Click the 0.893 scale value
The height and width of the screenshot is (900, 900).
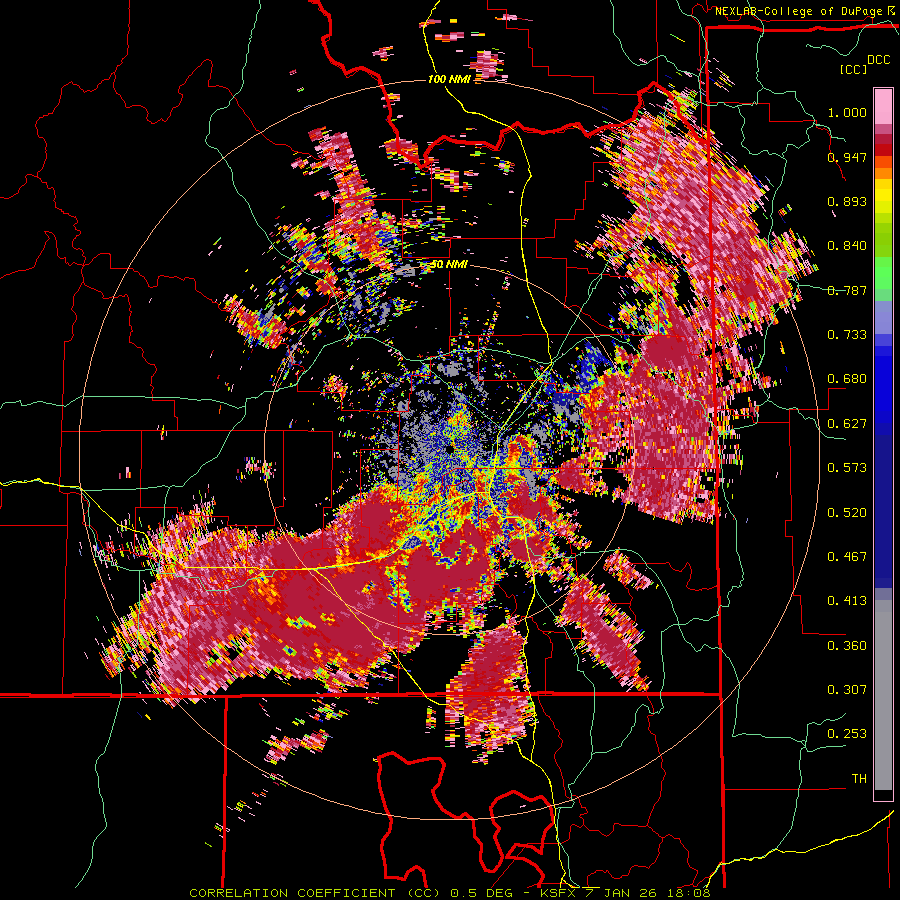847,201
